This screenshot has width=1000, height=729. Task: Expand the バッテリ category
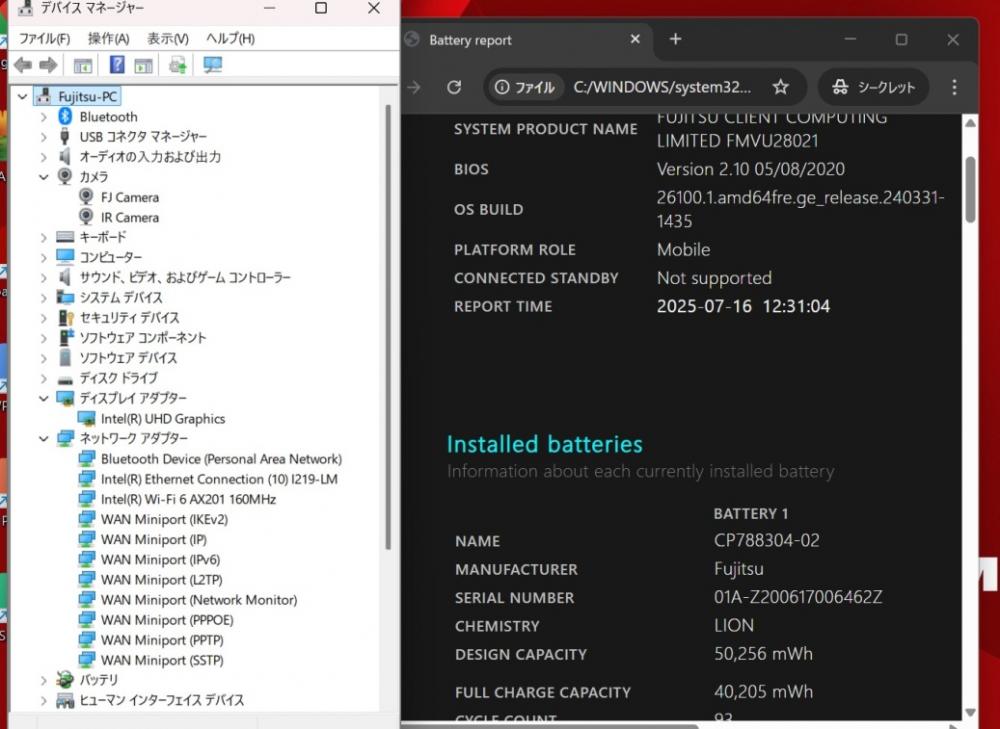tap(43, 680)
